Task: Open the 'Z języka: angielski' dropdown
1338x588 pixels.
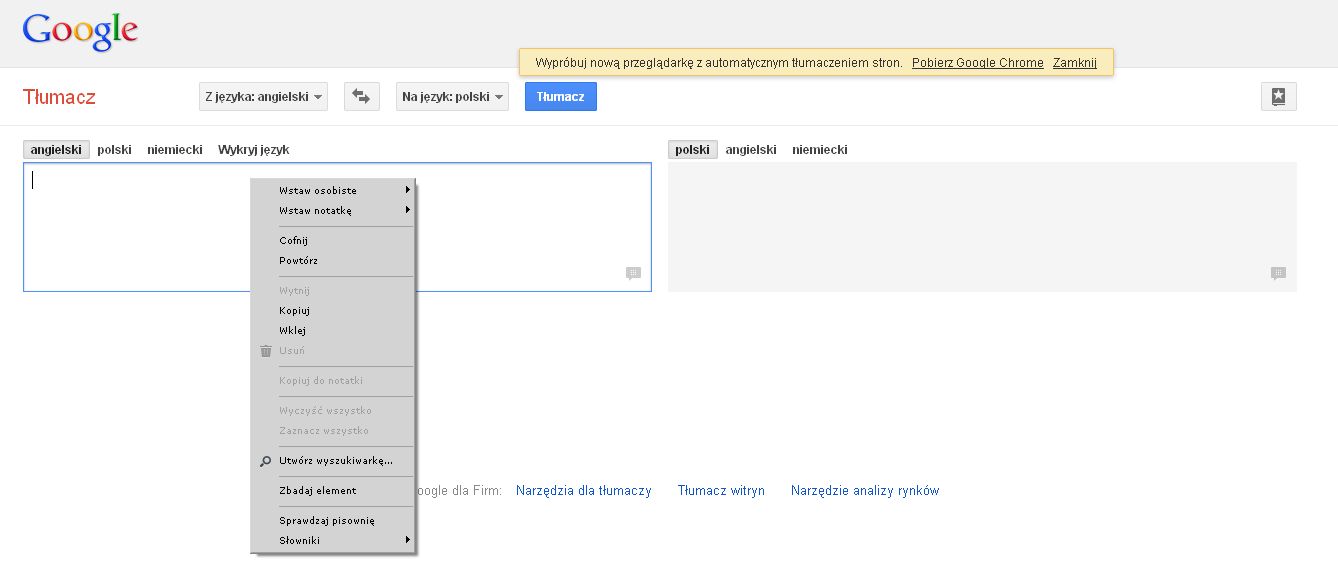Action: click(x=264, y=97)
